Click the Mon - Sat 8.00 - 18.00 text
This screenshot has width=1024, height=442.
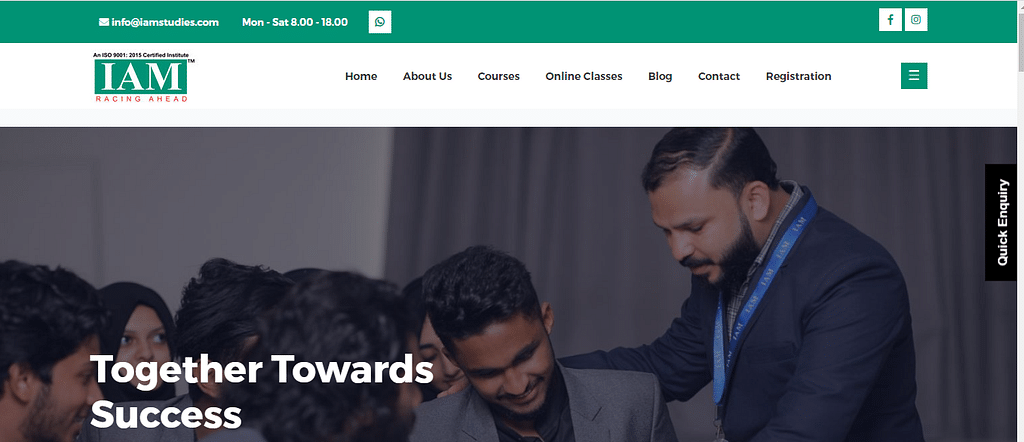295,22
